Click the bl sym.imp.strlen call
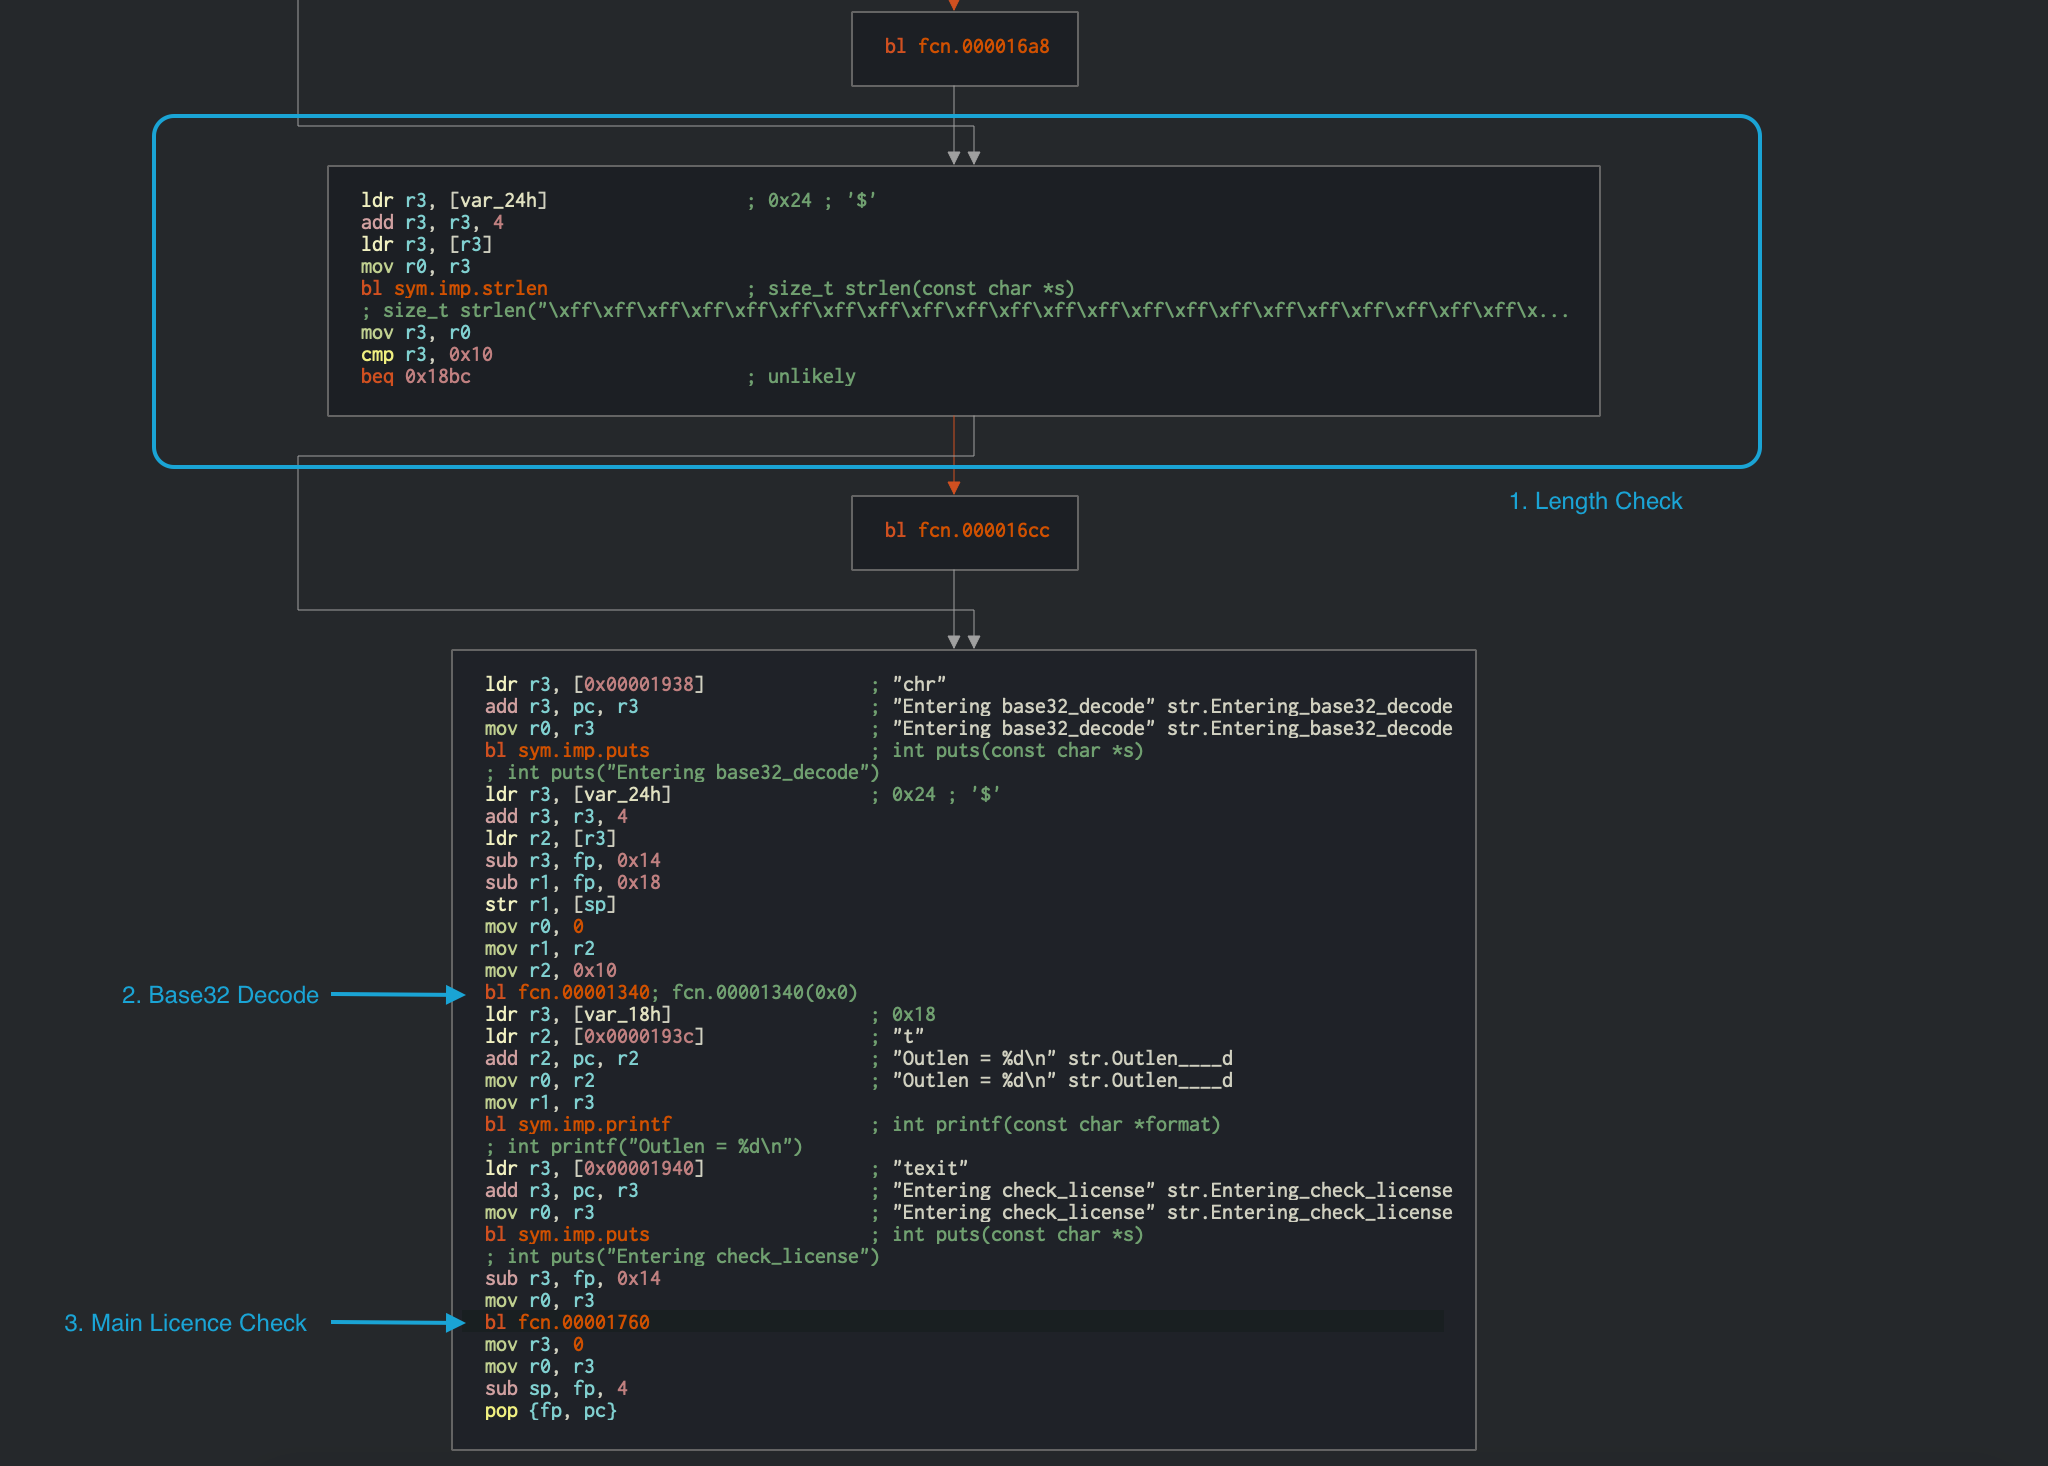This screenshot has width=2048, height=1466. [454, 289]
